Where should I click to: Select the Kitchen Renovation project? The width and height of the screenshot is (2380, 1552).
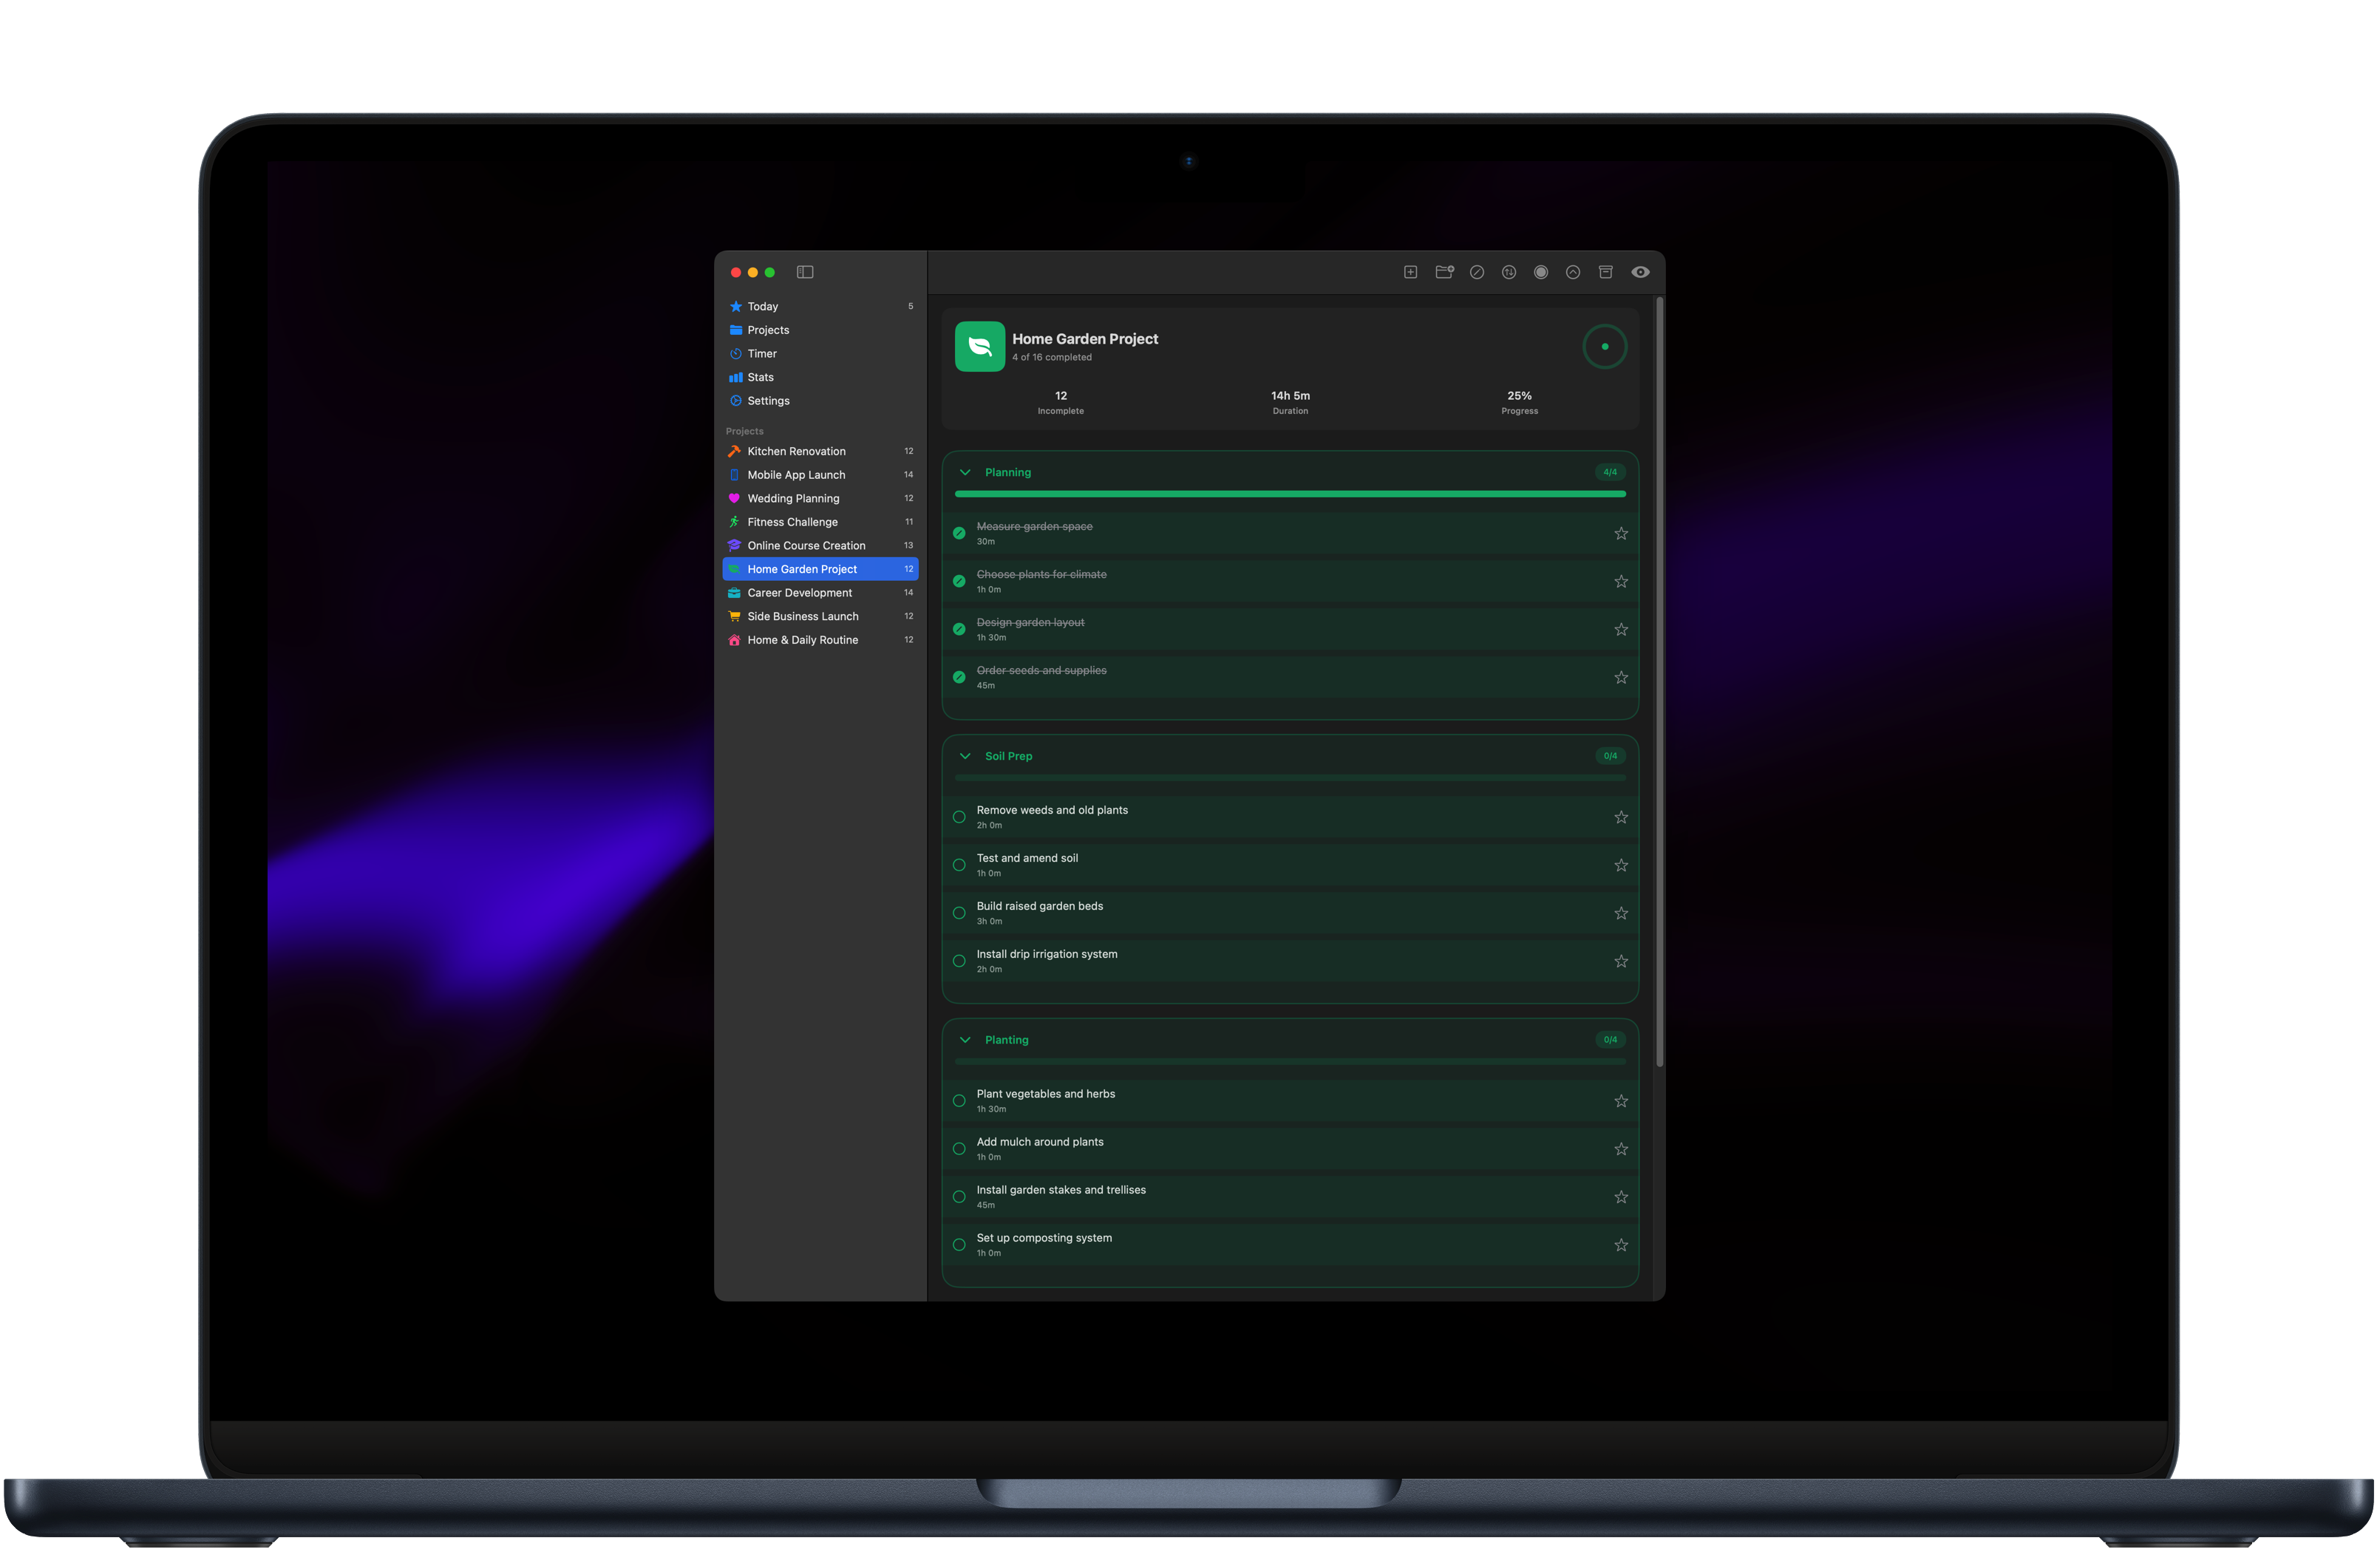click(x=796, y=451)
